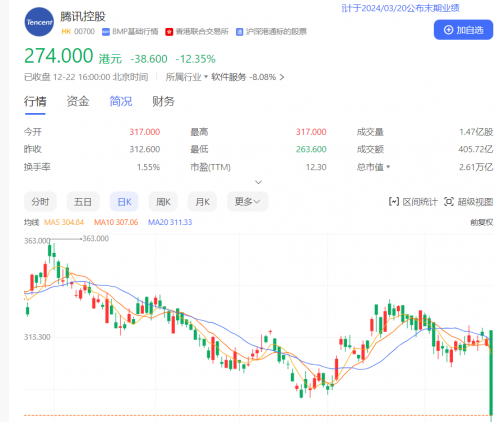Switch to the 财务 tab
This screenshot has width=500, height=422.
tap(163, 101)
